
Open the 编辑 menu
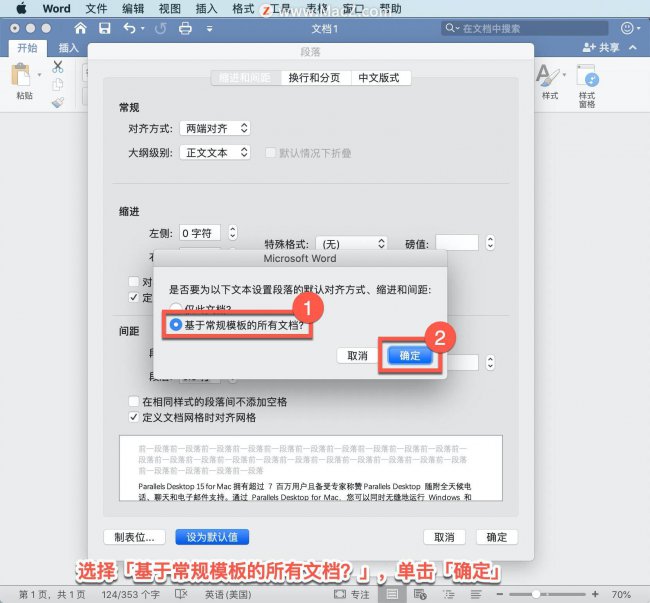point(133,8)
